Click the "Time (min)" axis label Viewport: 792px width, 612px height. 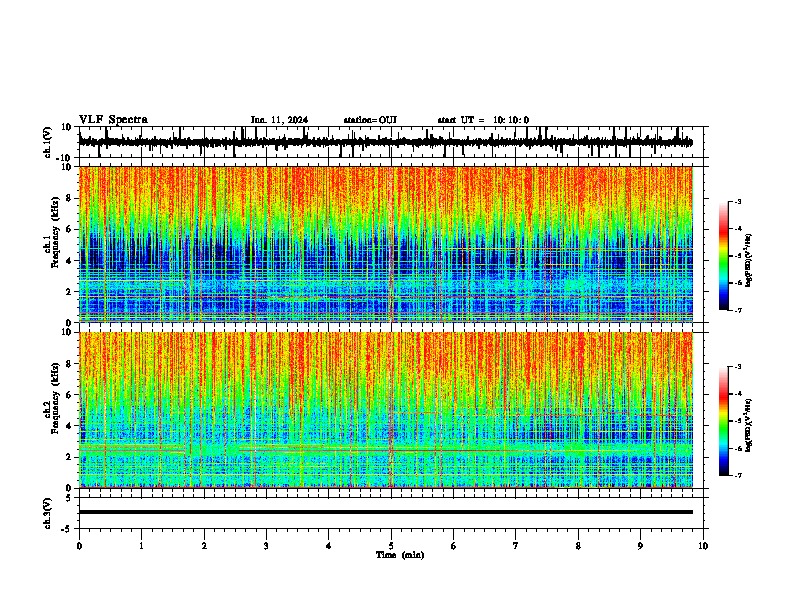pyautogui.click(x=400, y=555)
